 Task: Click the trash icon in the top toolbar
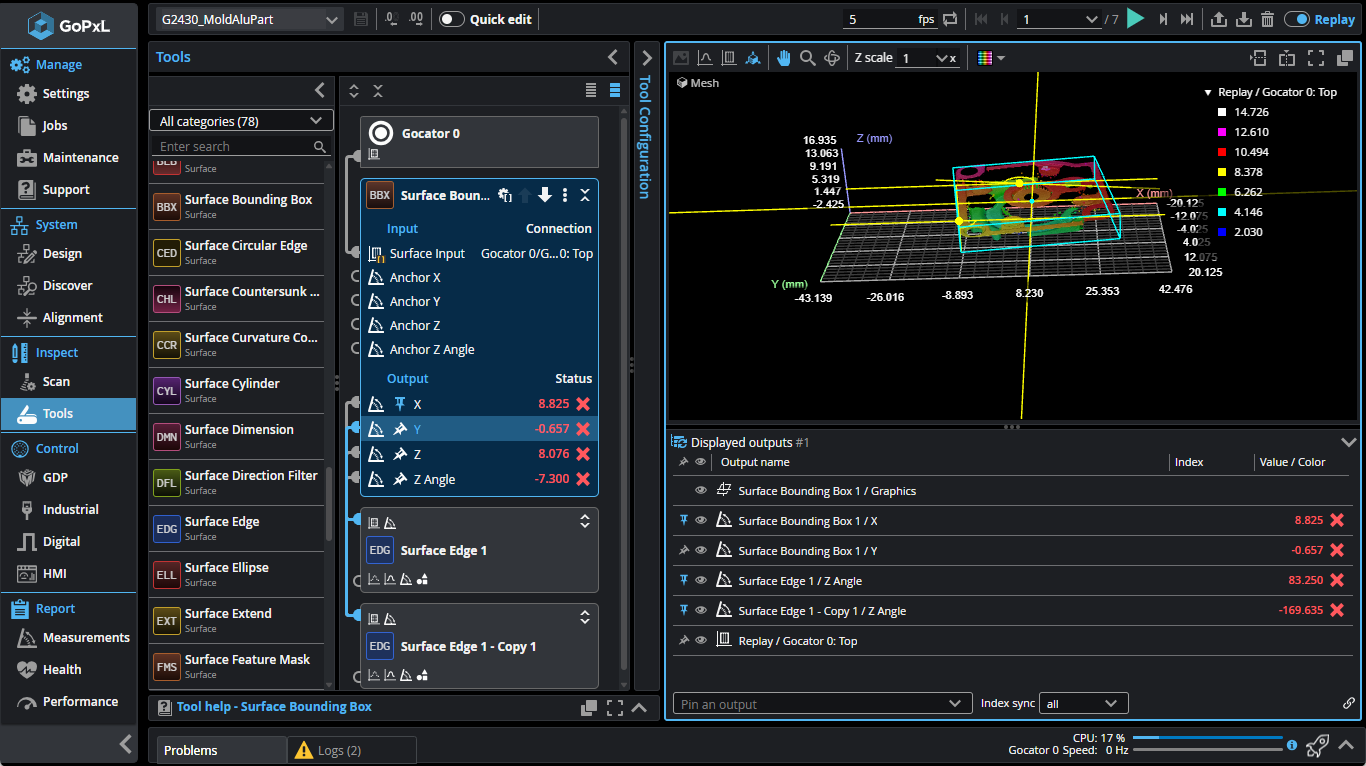pos(1267,17)
